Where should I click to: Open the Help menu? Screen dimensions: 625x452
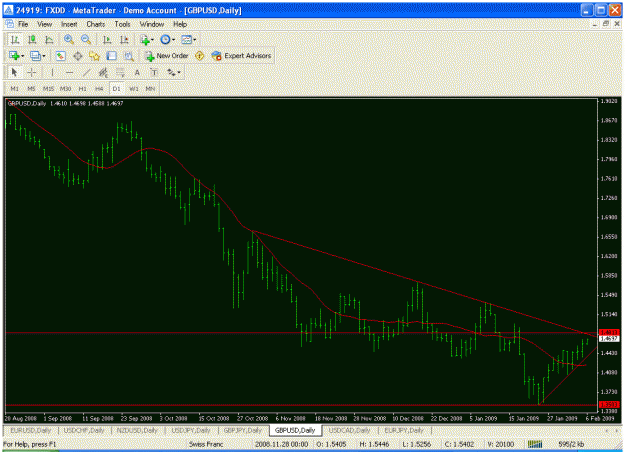180,24
